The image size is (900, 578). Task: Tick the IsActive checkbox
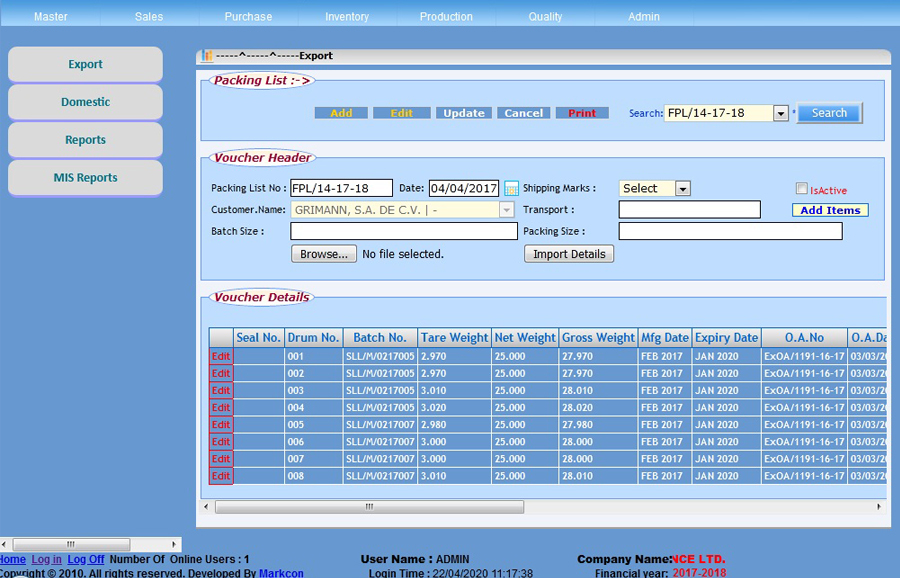pos(801,189)
